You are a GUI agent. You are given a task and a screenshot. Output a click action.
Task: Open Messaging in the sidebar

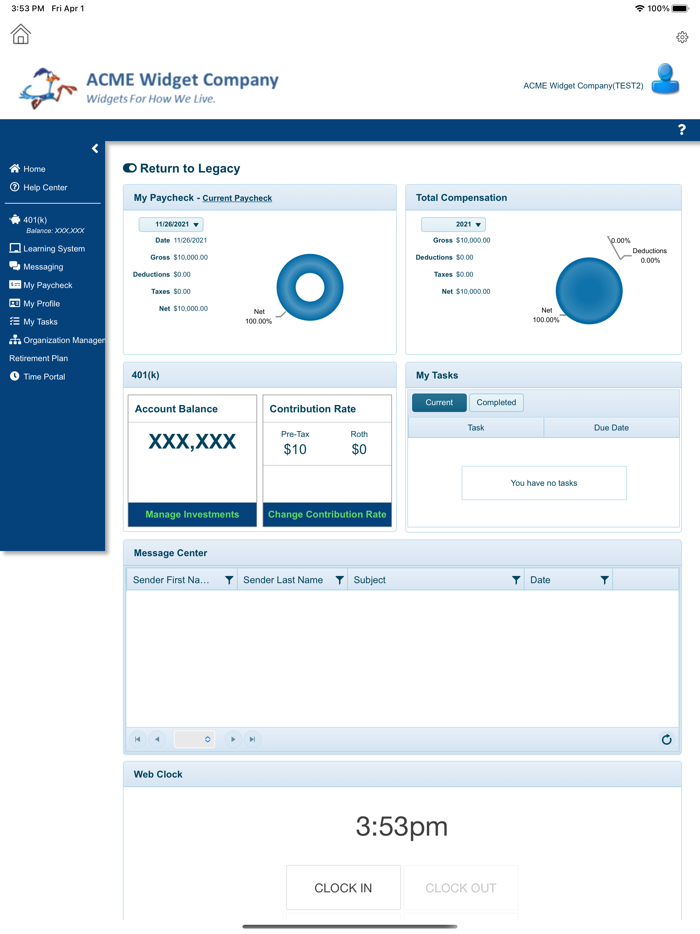[x=36, y=266]
